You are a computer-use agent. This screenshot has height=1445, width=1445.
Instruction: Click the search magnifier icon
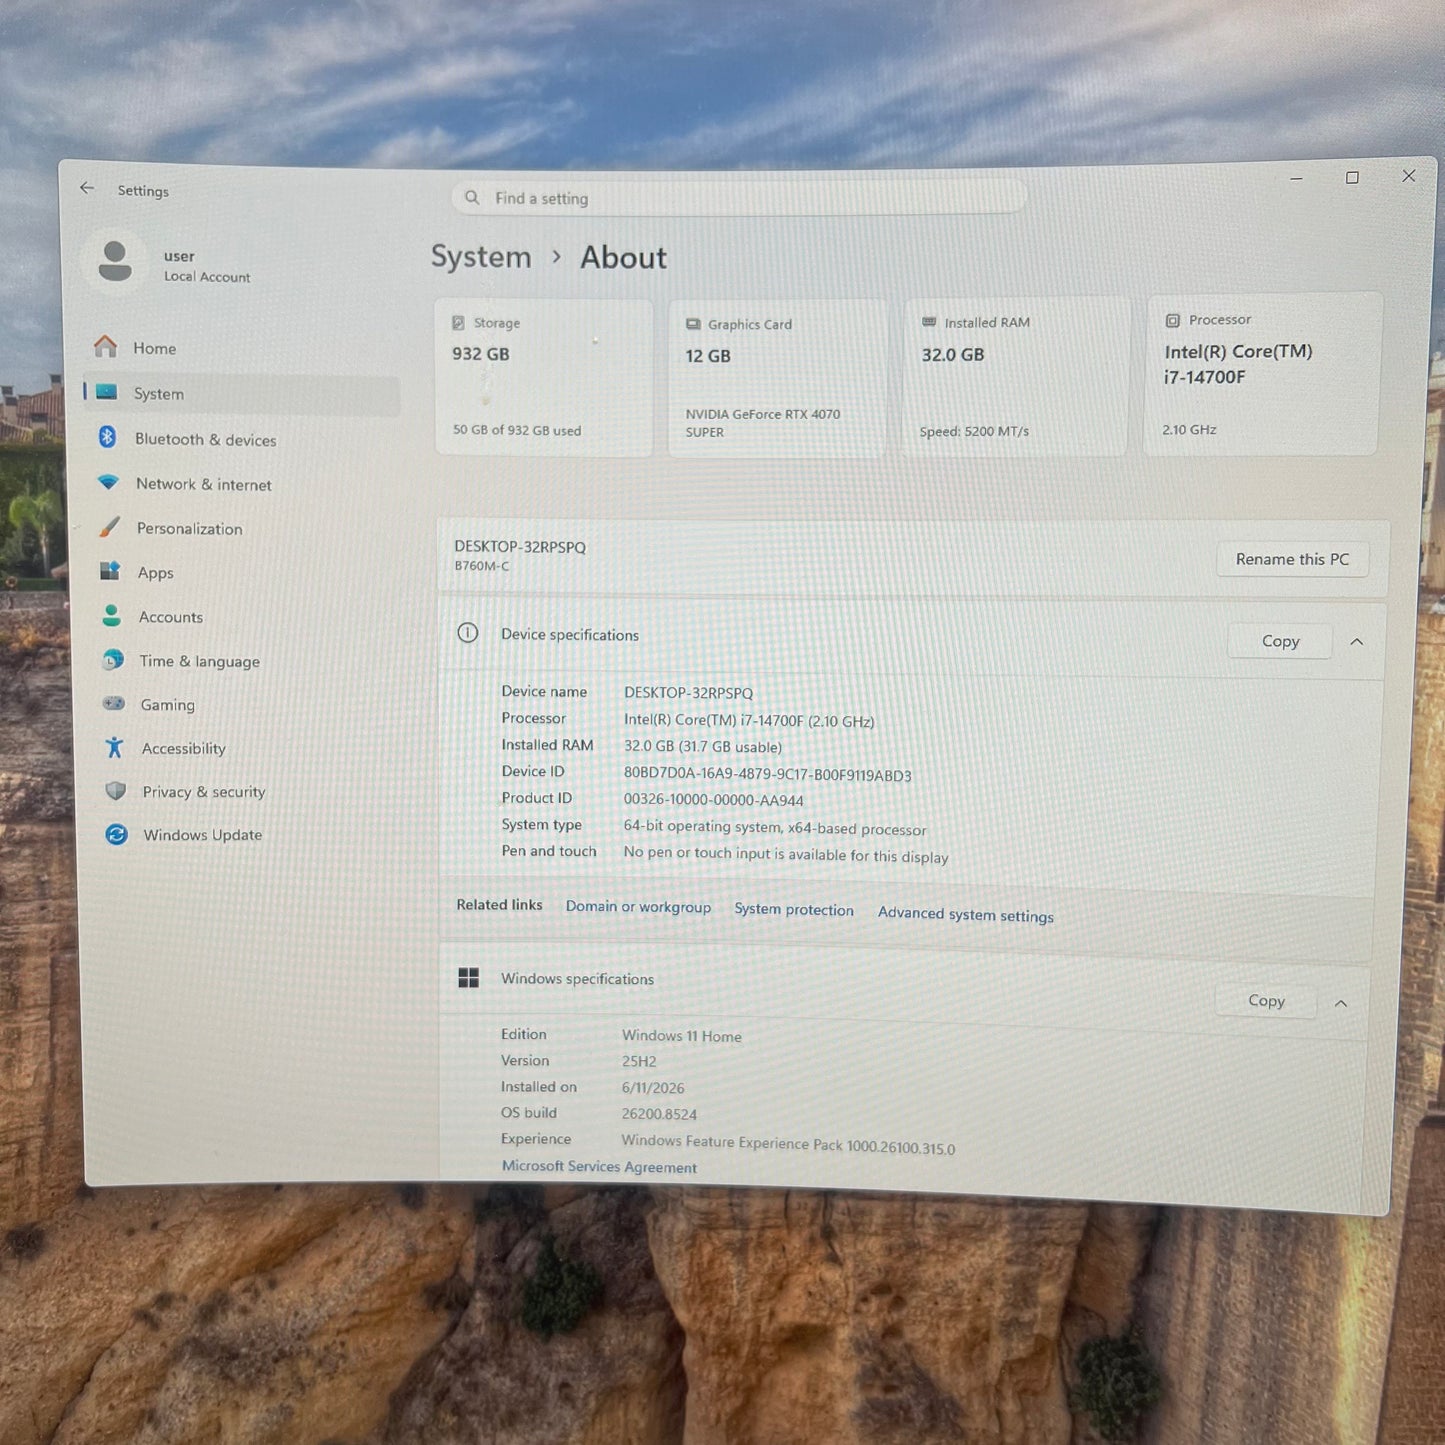[x=472, y=197]
